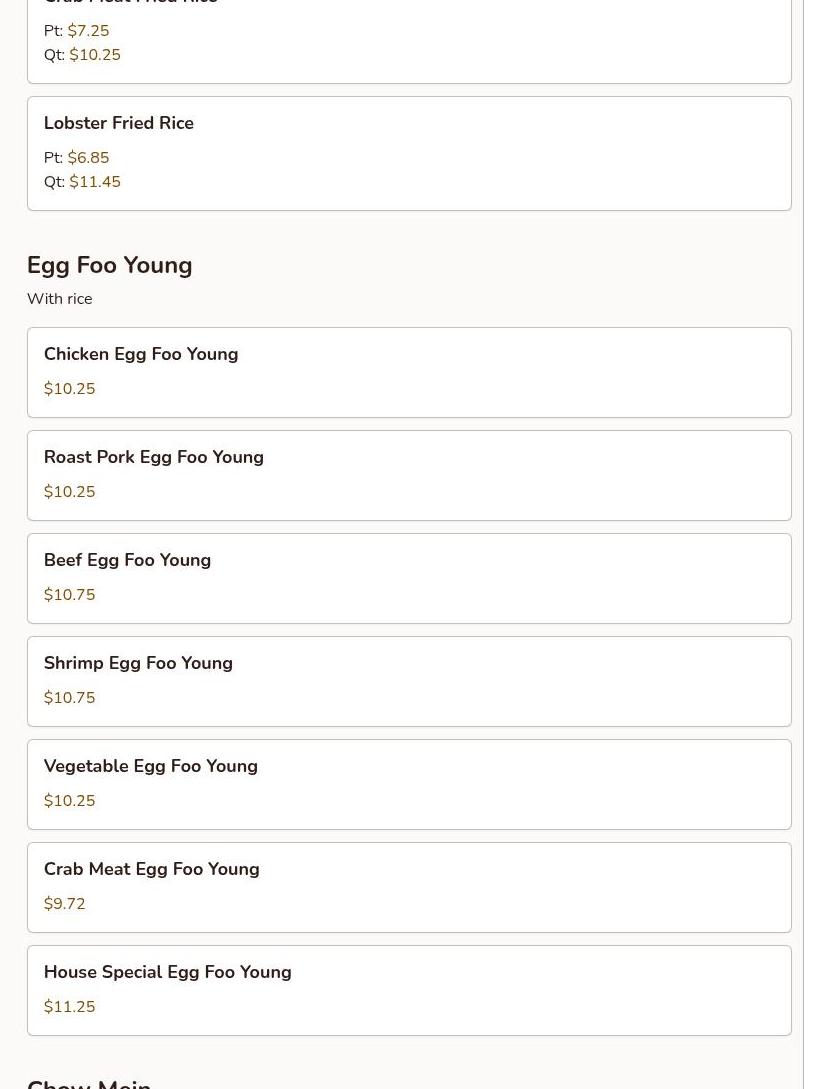This screenshot has height=1089, width=824.
Task: Select the Lobster Fried Rice item
Action: pyautogui.click(x=119, y=123)
